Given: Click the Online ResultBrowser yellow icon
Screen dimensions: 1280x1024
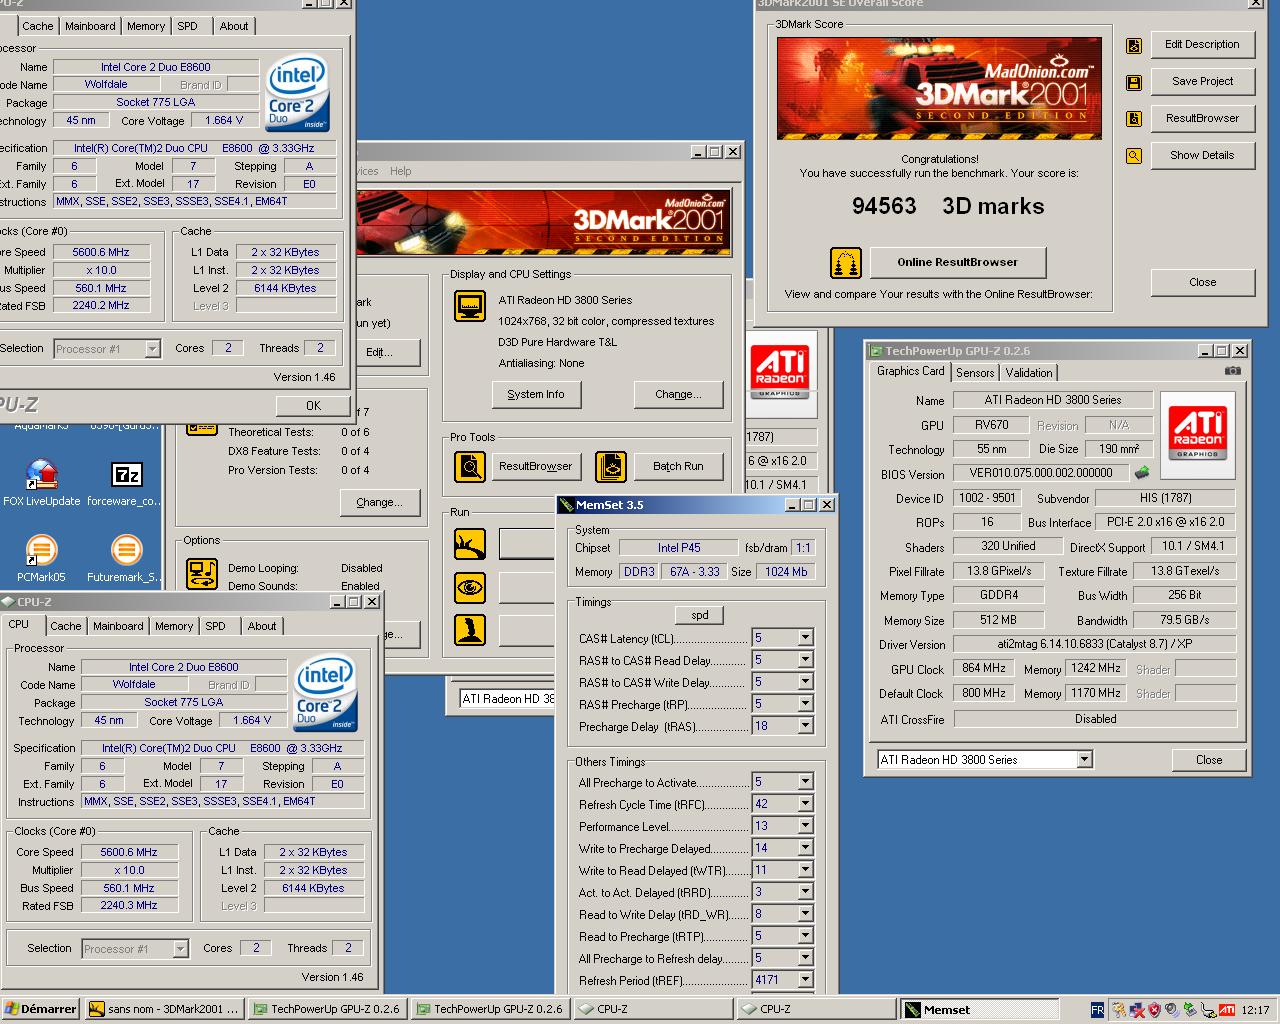Looking at the screenshot, I should tap(846, 263).
